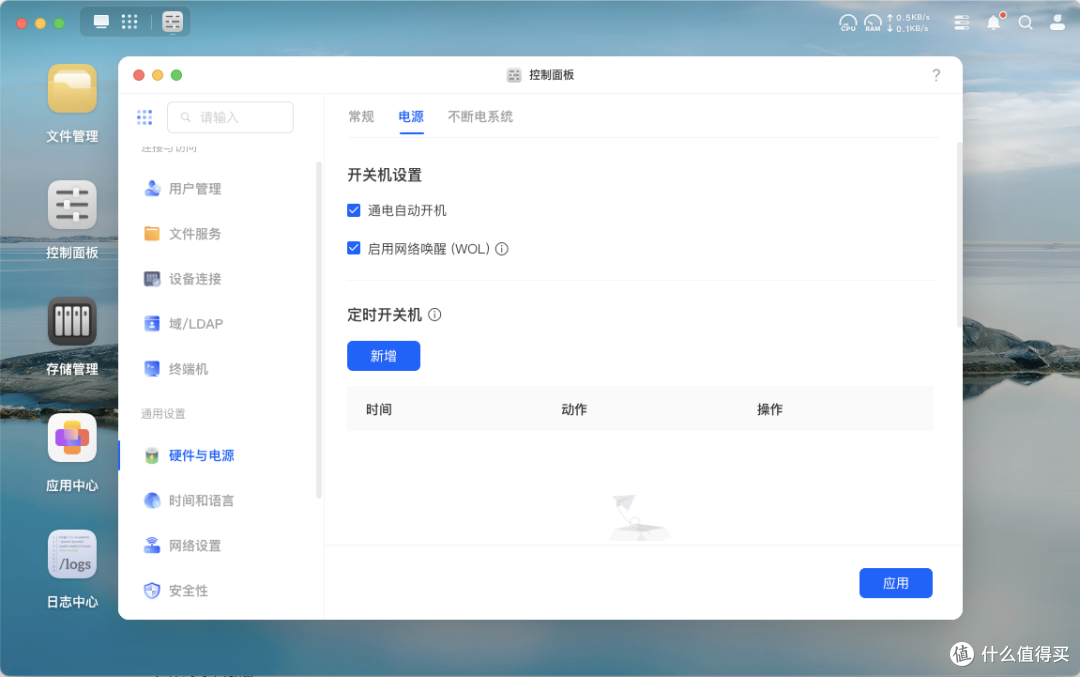The height and width of the screenshot is (677, 1080).
Task: Open the task manager list icon in the top bar
Action: click(962, 23)
